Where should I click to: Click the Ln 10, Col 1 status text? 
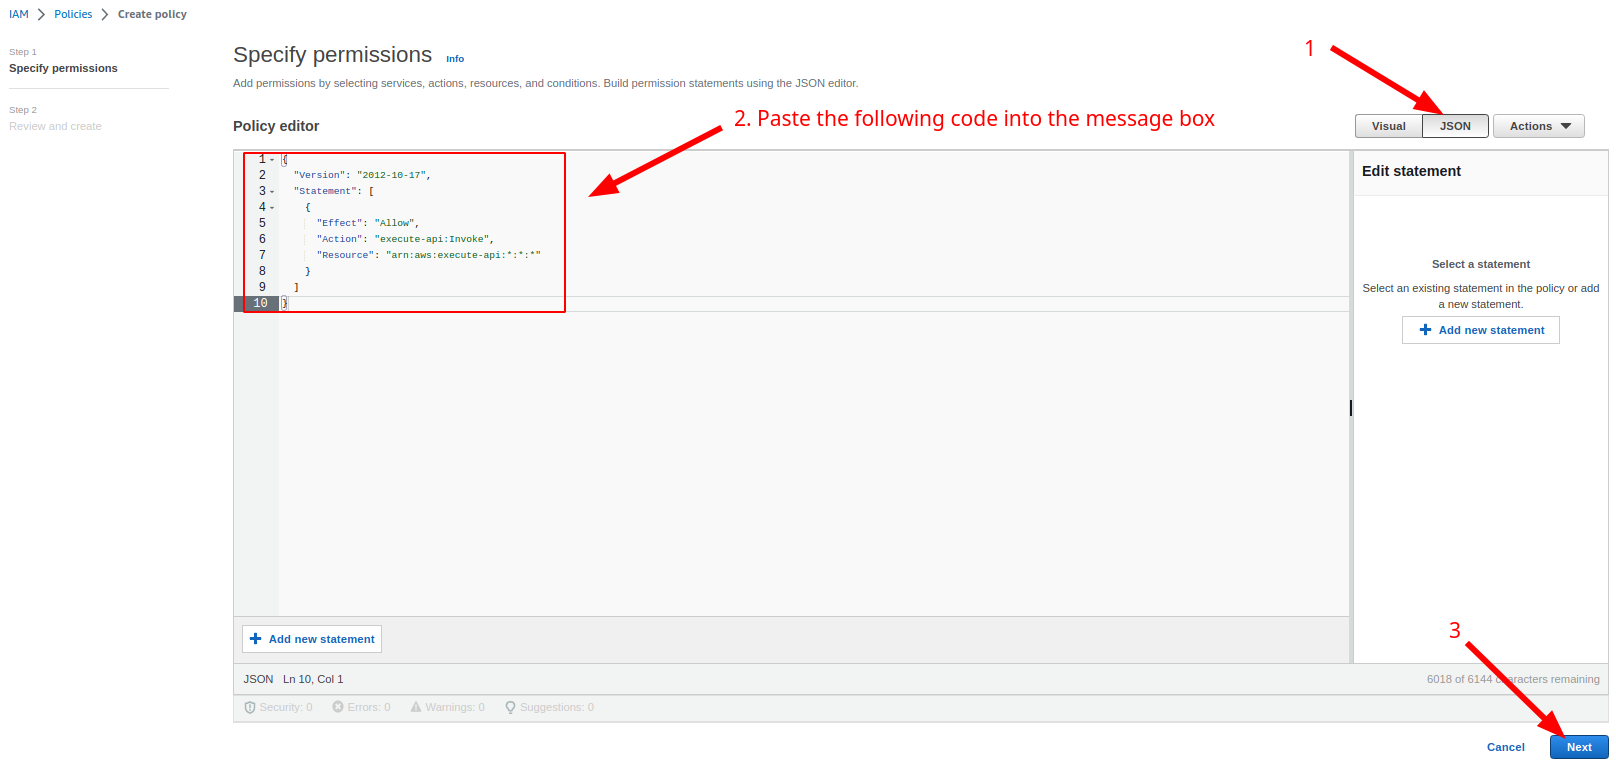pos(313,679)
